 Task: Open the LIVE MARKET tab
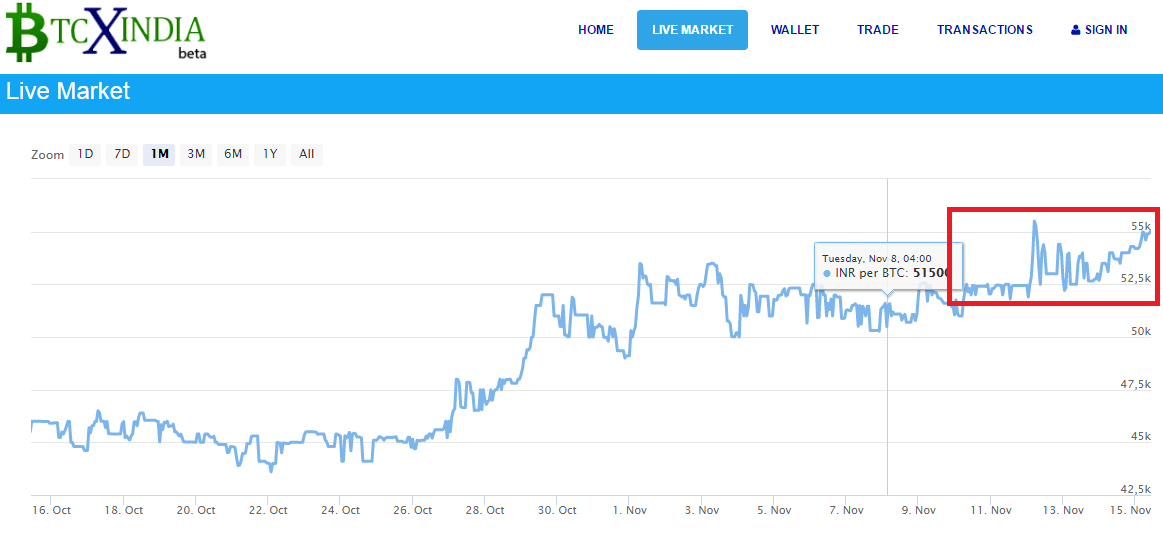point(692,30)
